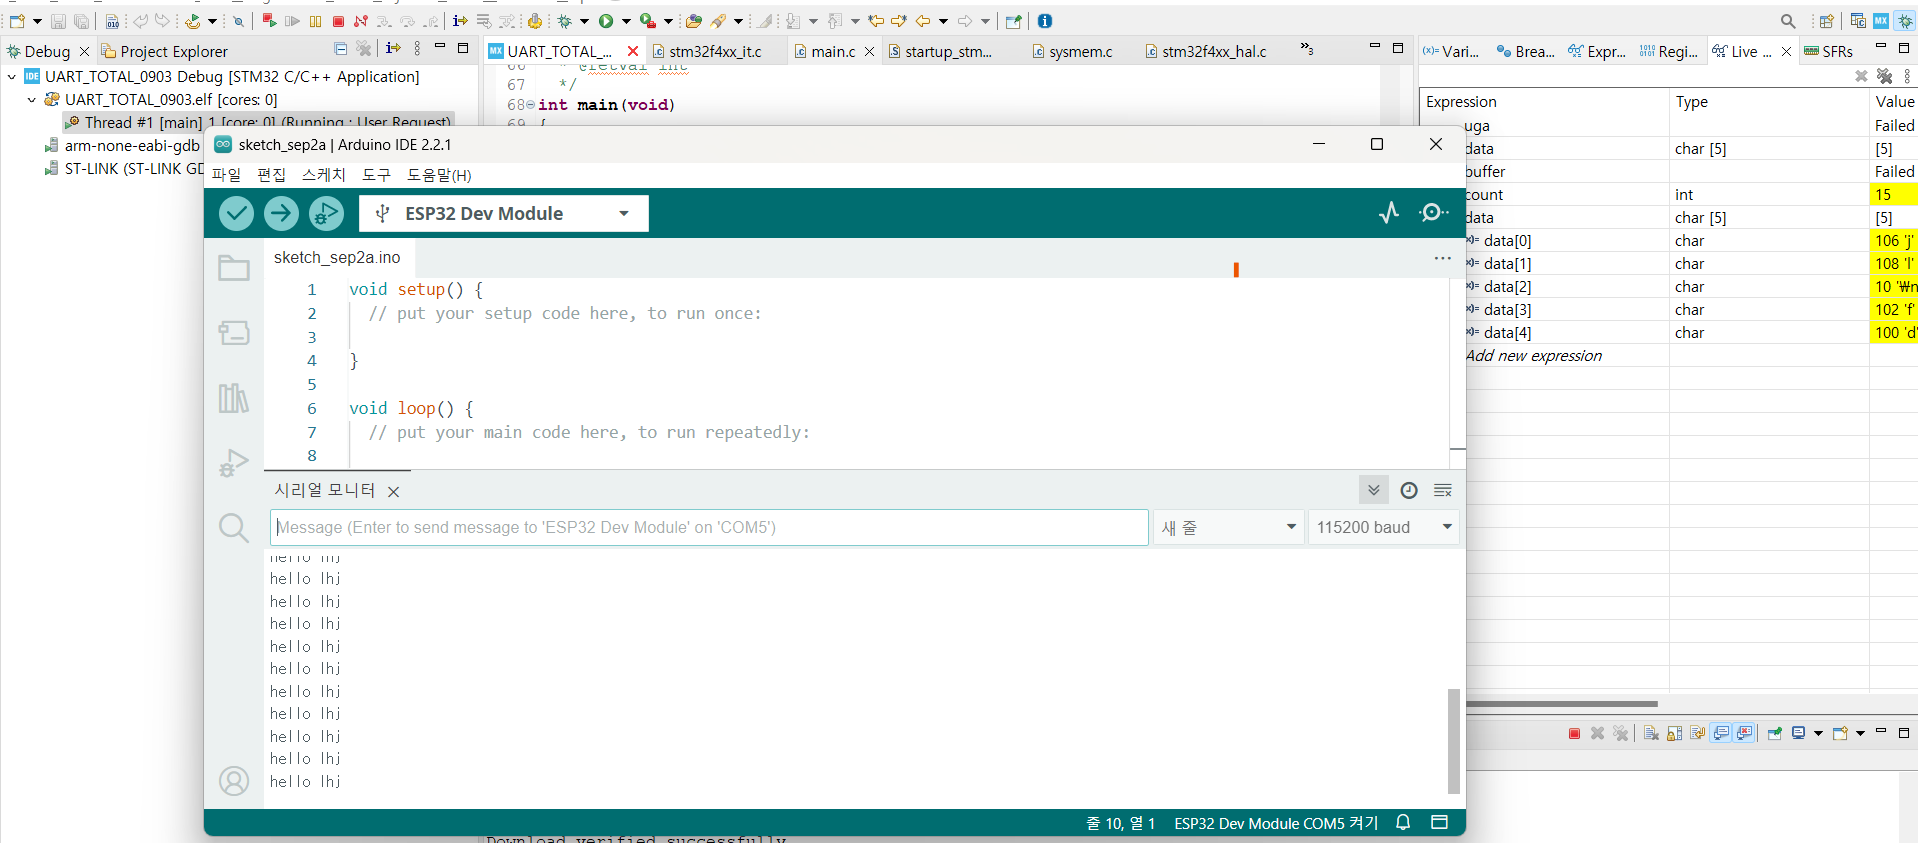This screenshot has width=1918, height=843.
Task: Show hidden editor tabs list chevron
Action: tap(1306, 48)
